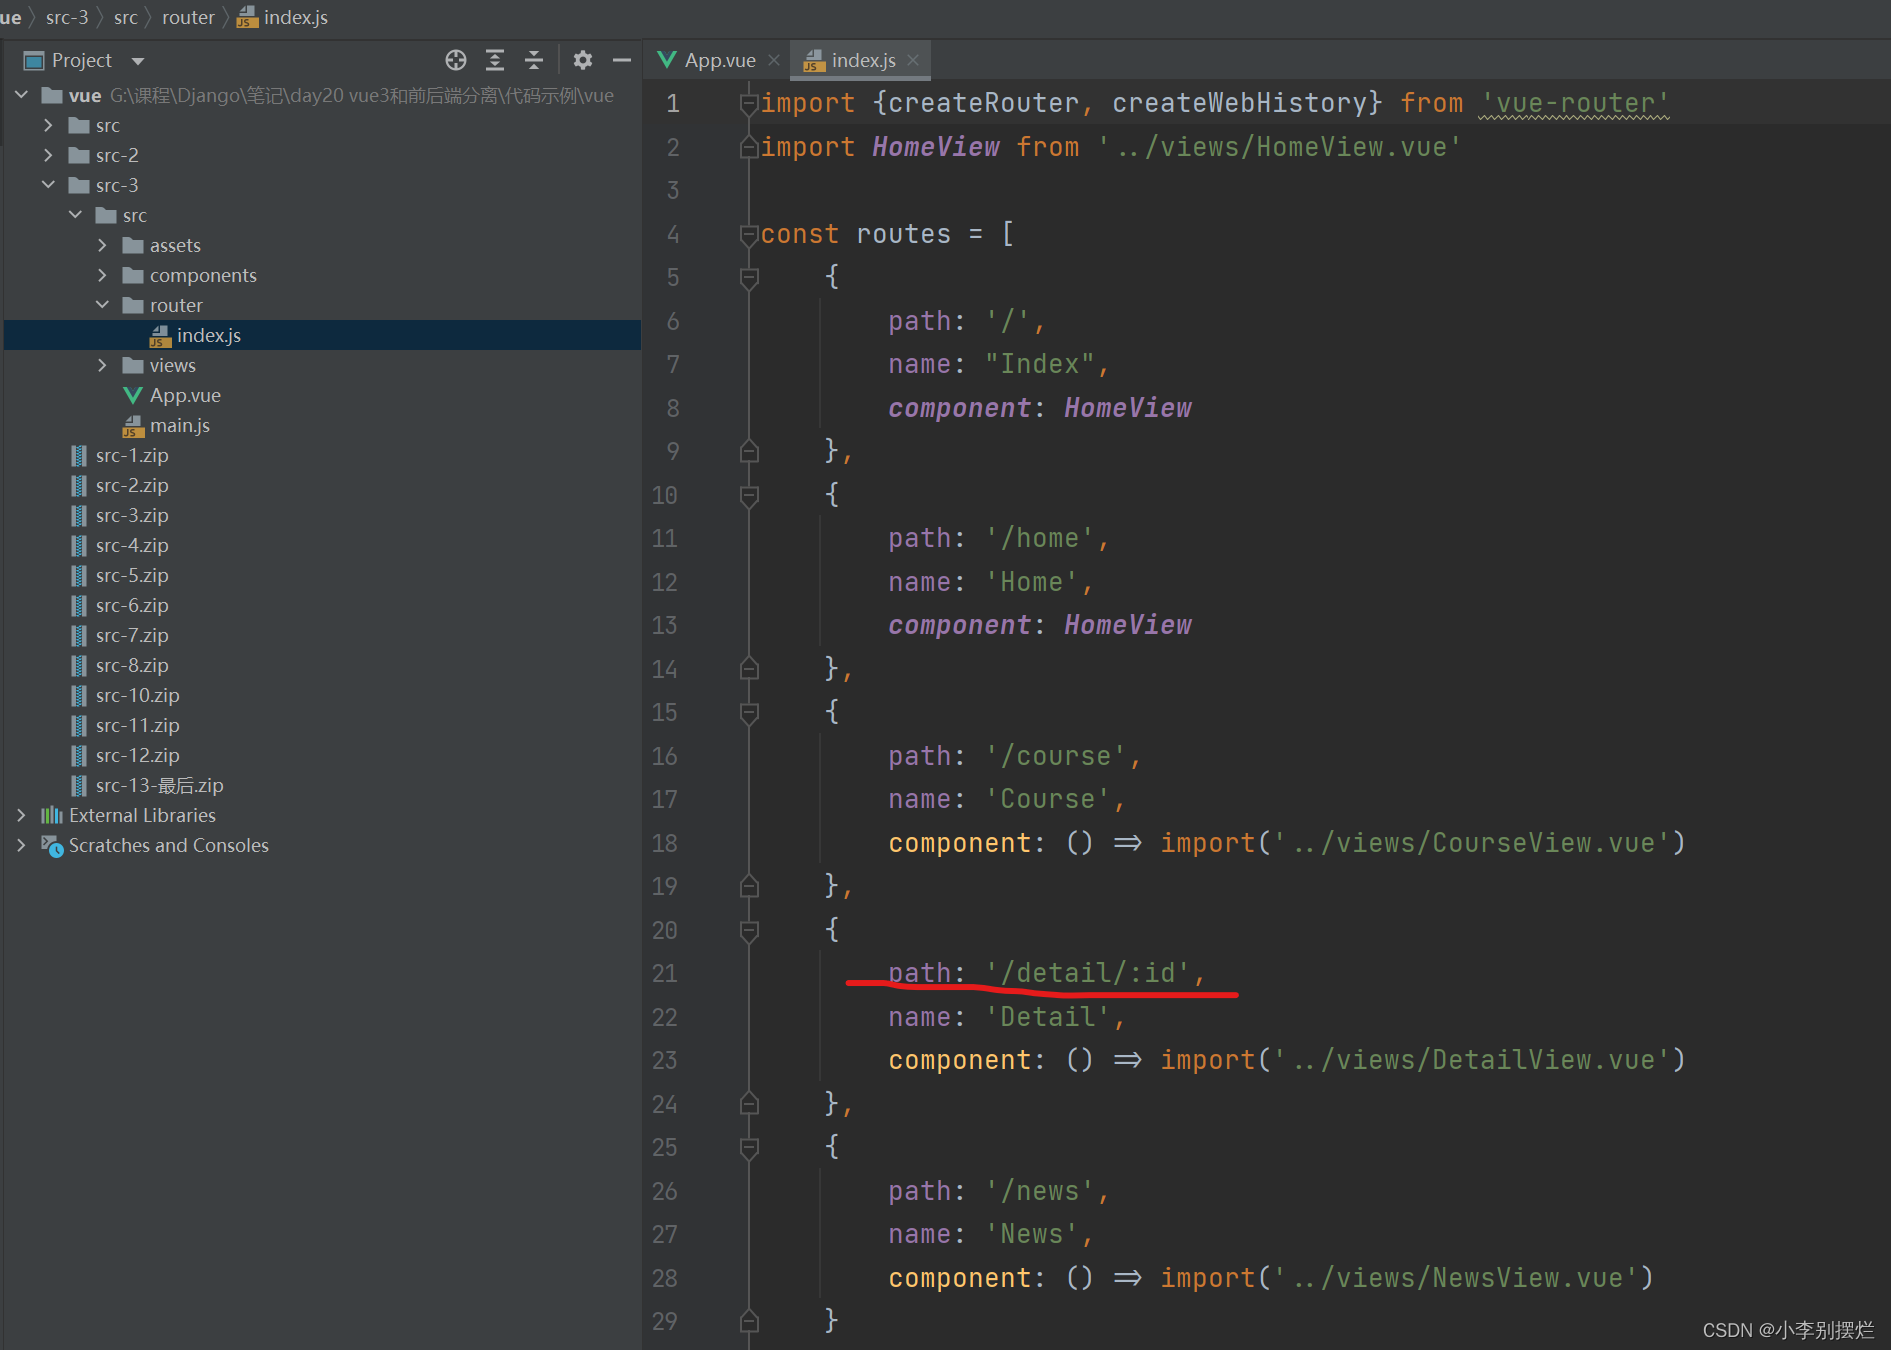Open the Project view dropdown arrow
The image size is (1891, 1350).
click(138, 61)
